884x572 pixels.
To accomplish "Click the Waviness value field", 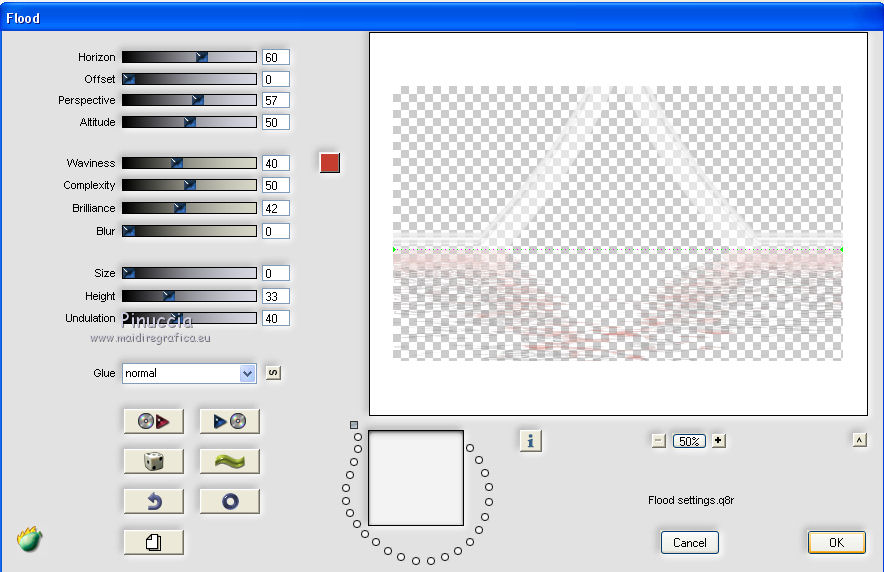I will pos(276,163).
